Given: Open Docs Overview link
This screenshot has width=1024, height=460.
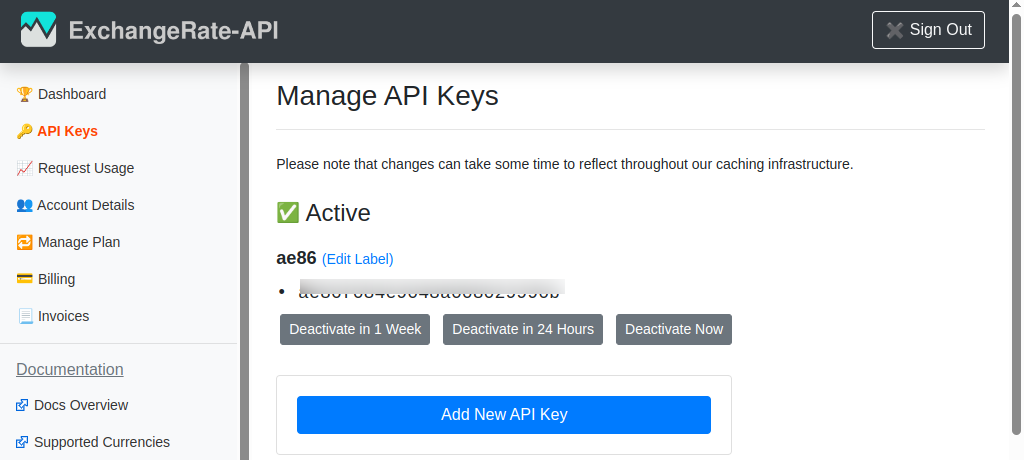Looking at the screenshot, I should pos(81,405).
